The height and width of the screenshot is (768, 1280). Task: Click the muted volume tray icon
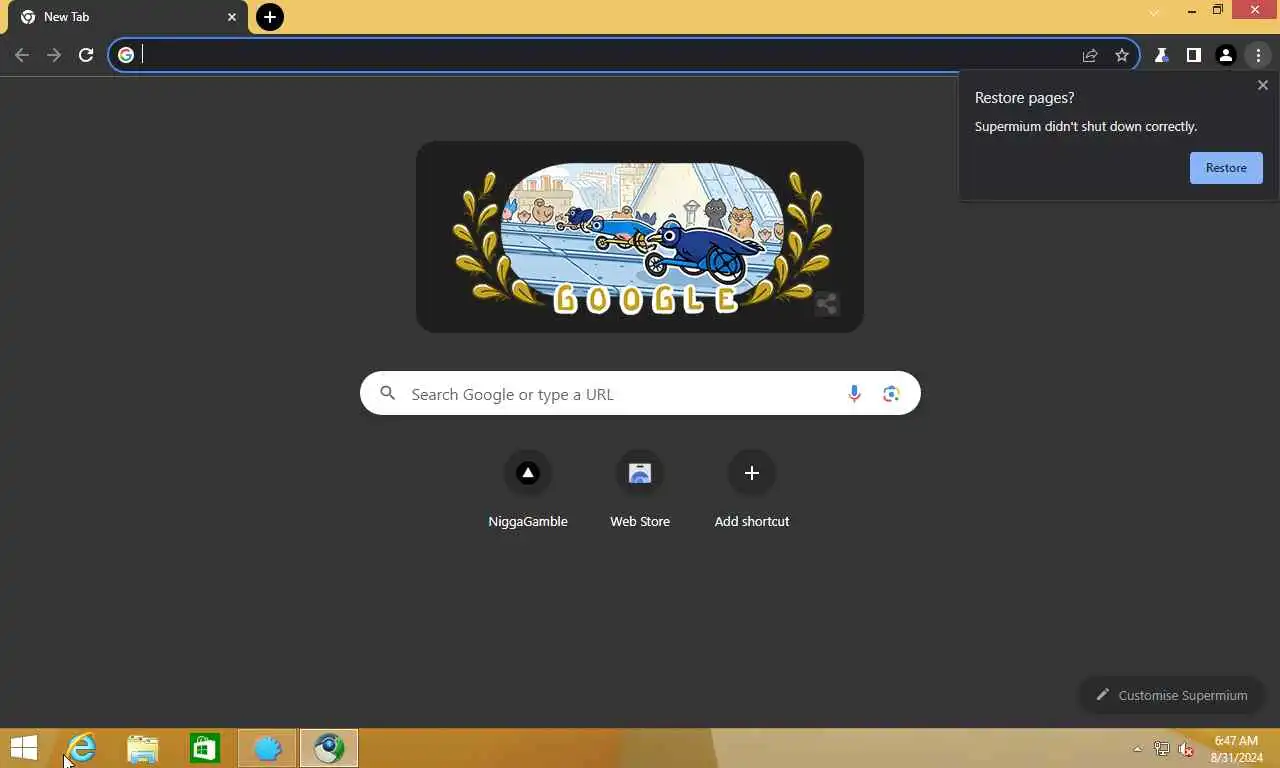[x=1187, y=748]
